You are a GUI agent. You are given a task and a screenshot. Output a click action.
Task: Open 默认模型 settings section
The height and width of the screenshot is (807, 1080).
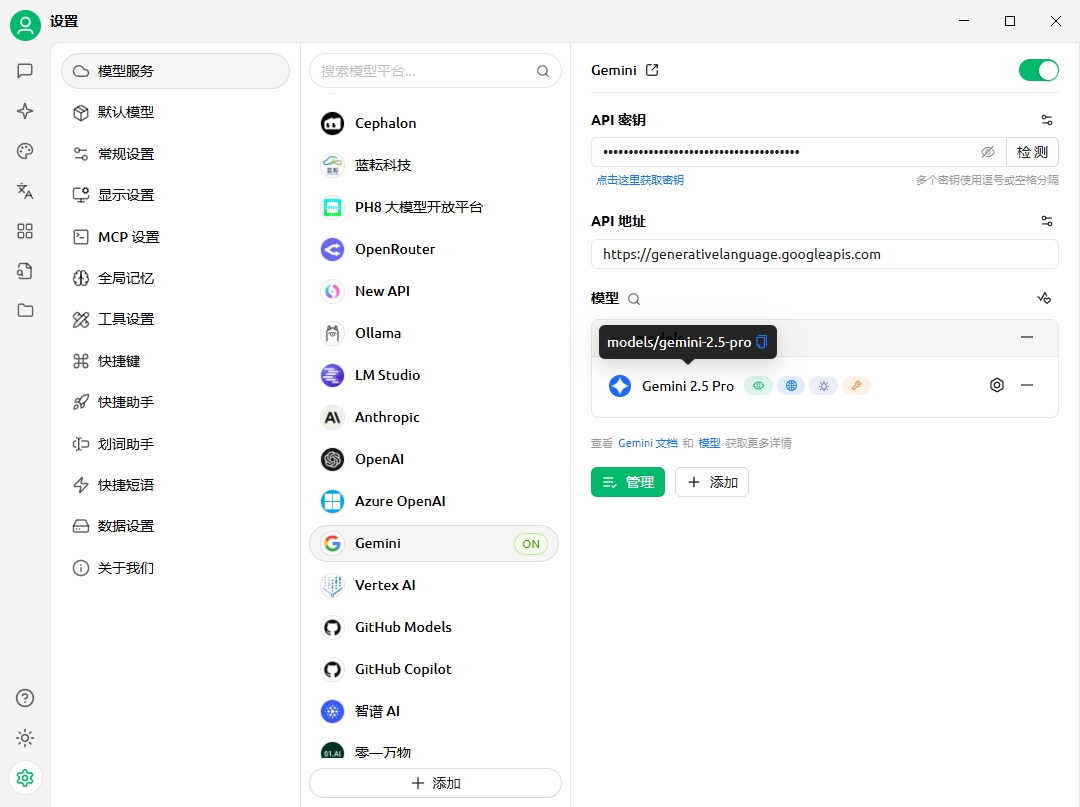175,112
